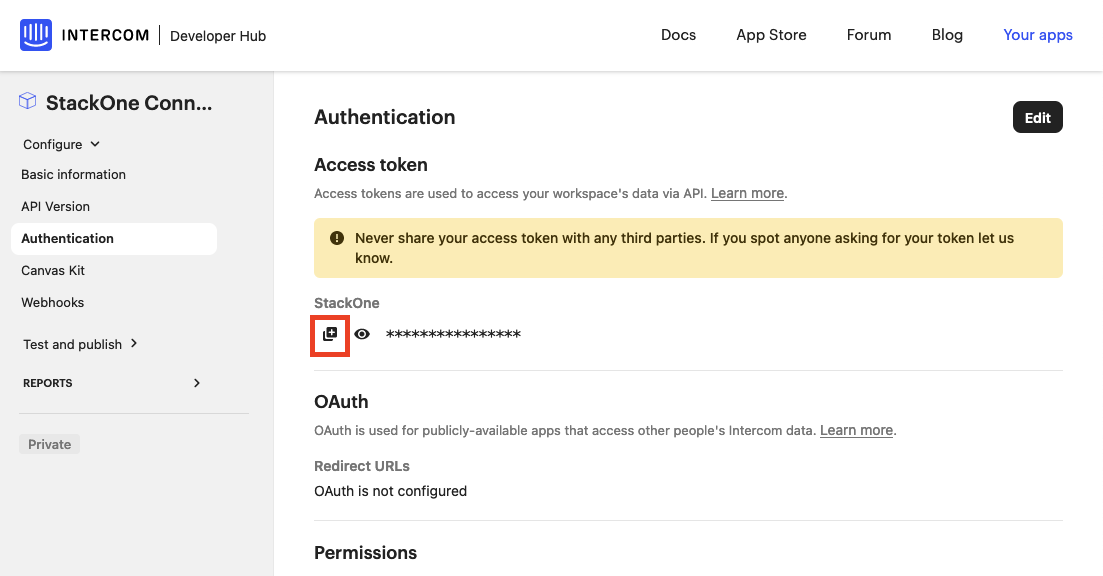This screenshot has height=576, width=1103.
Task: Copy the StackOne access token
Action: click(x=330, y=335)
